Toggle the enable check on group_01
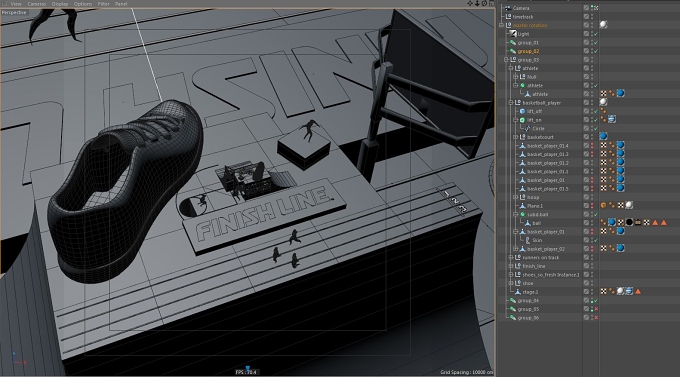This screenshot has height=377, width=680. coord(596,43)
